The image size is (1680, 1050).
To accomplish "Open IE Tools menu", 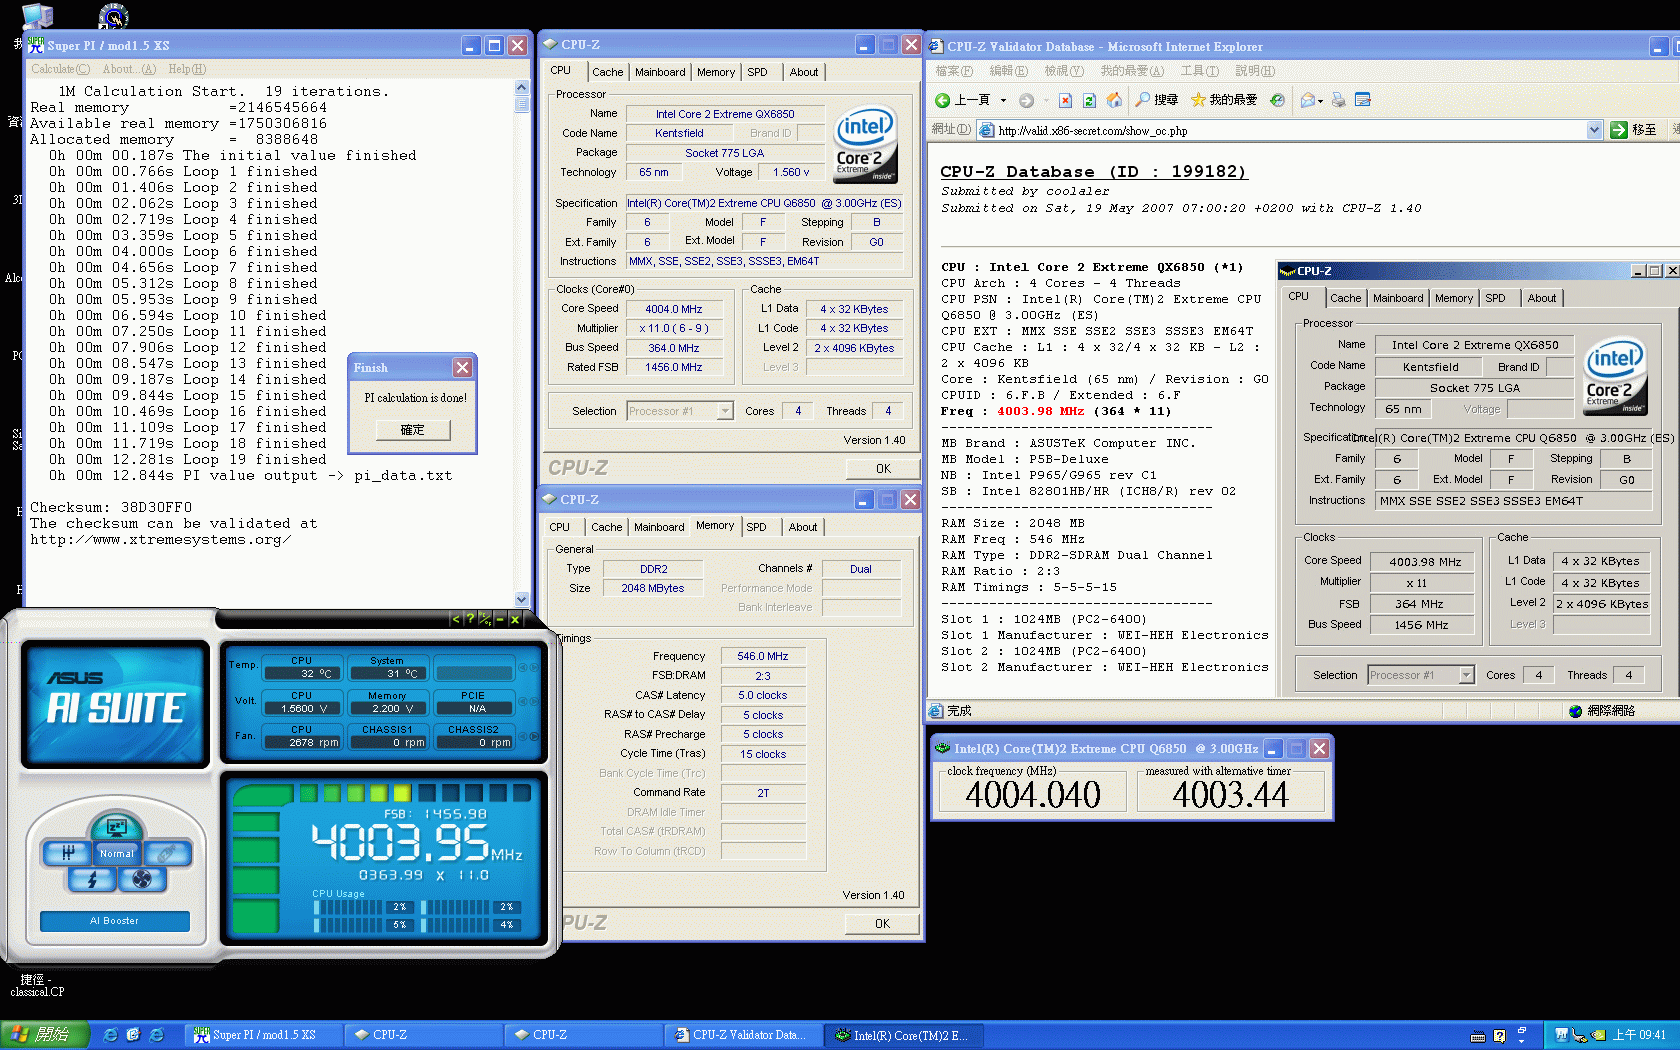I will pos(1199,71).
